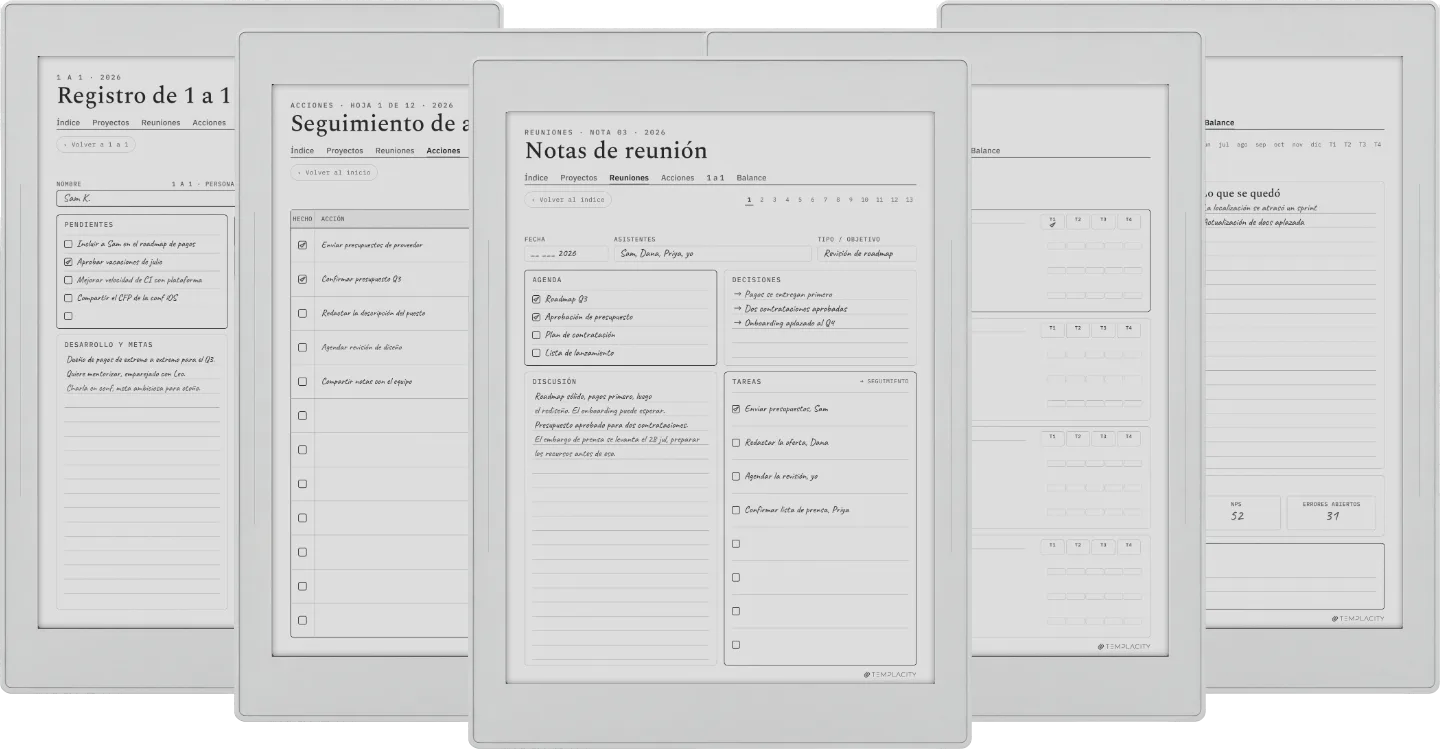Check Compartir notas con el equipo
This screenshot has width=1440, height=750.
(x=302, y=381)
